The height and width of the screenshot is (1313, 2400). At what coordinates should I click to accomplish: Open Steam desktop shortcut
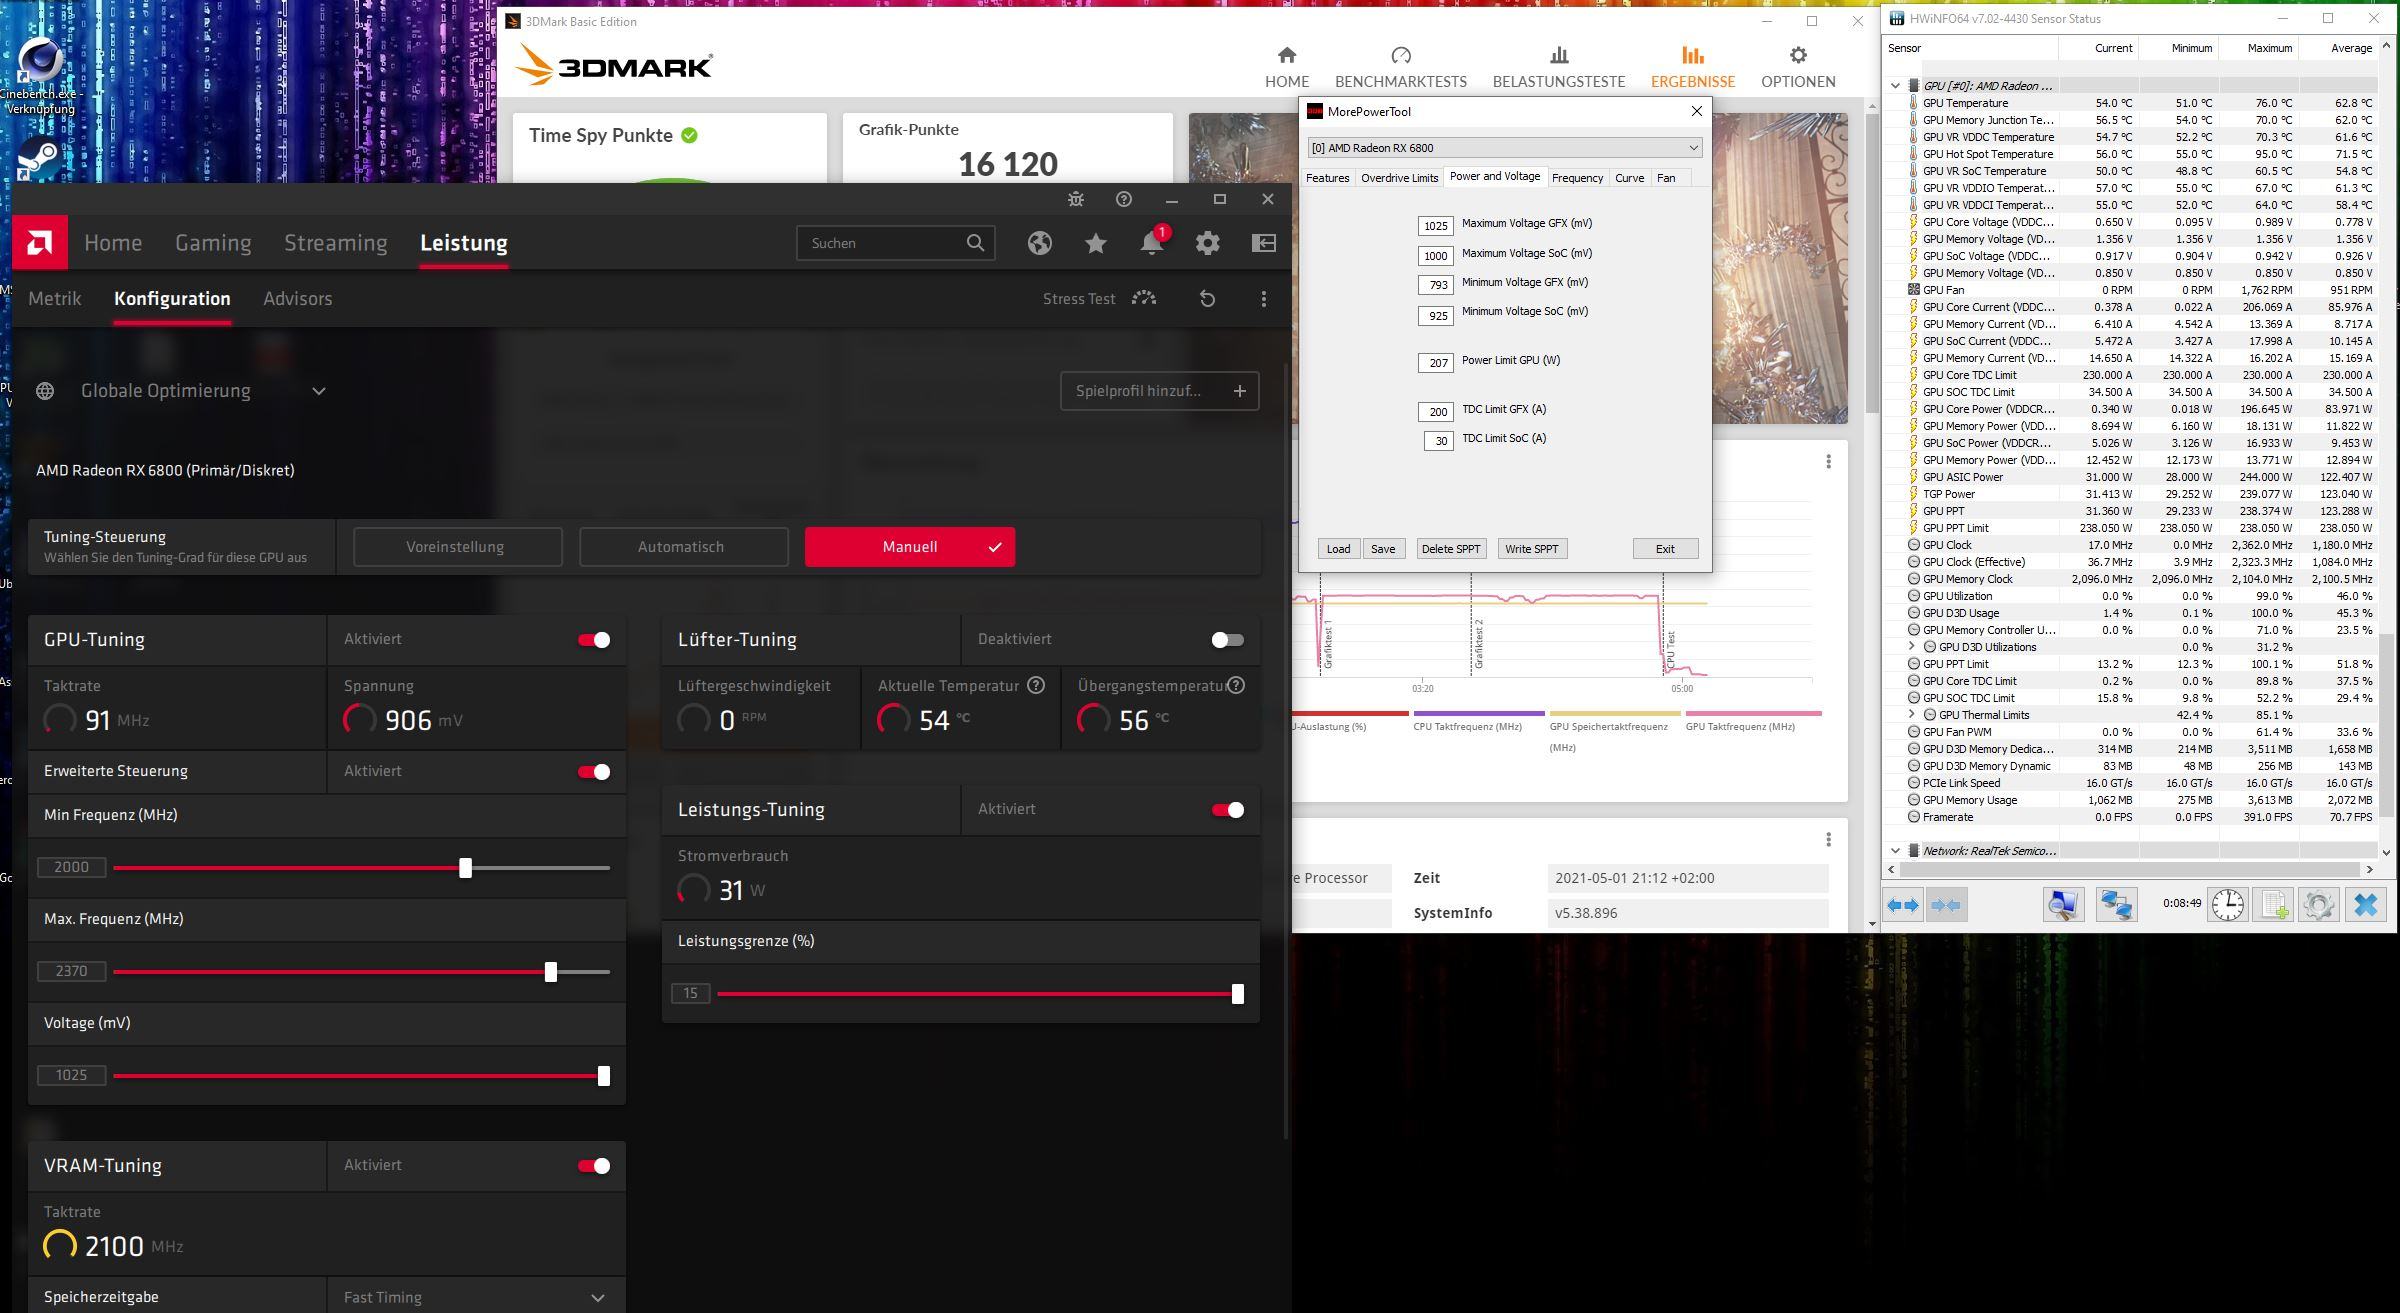38,160
